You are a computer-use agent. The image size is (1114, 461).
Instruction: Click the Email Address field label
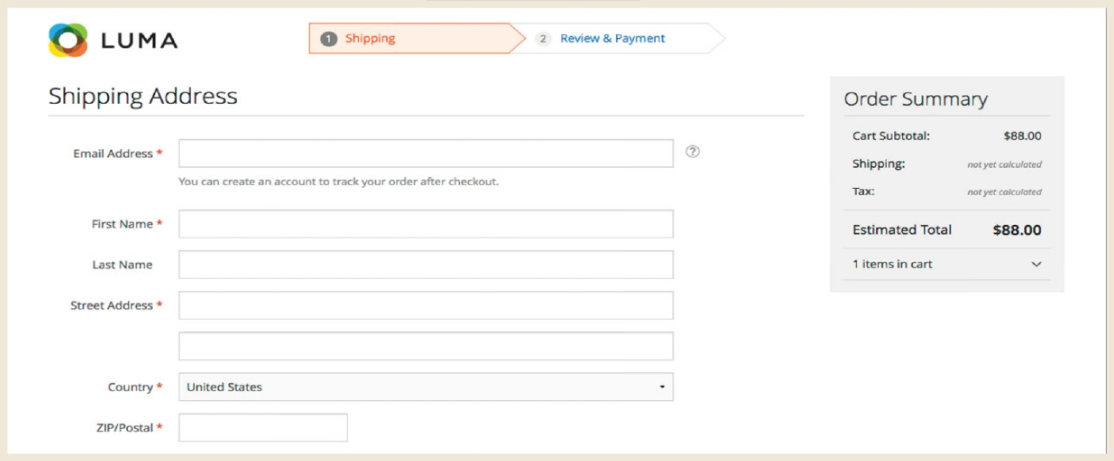(113, 153)
